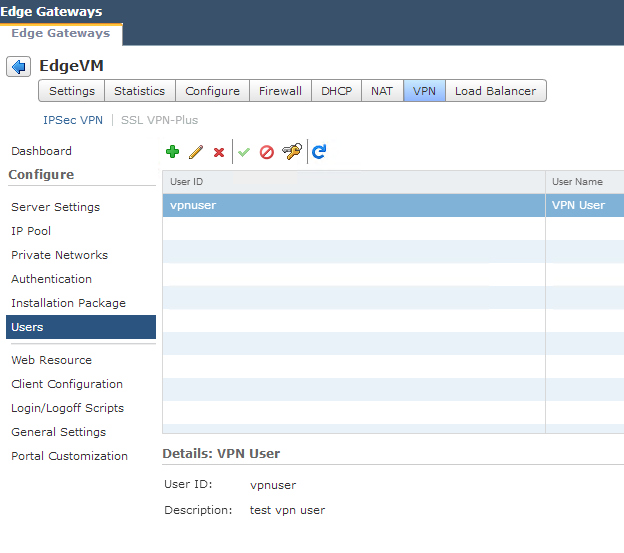Screen dimensions: 624x553
Task: Click the blue refresh icon
Action: pyautogui.click(x=319, y=152)
